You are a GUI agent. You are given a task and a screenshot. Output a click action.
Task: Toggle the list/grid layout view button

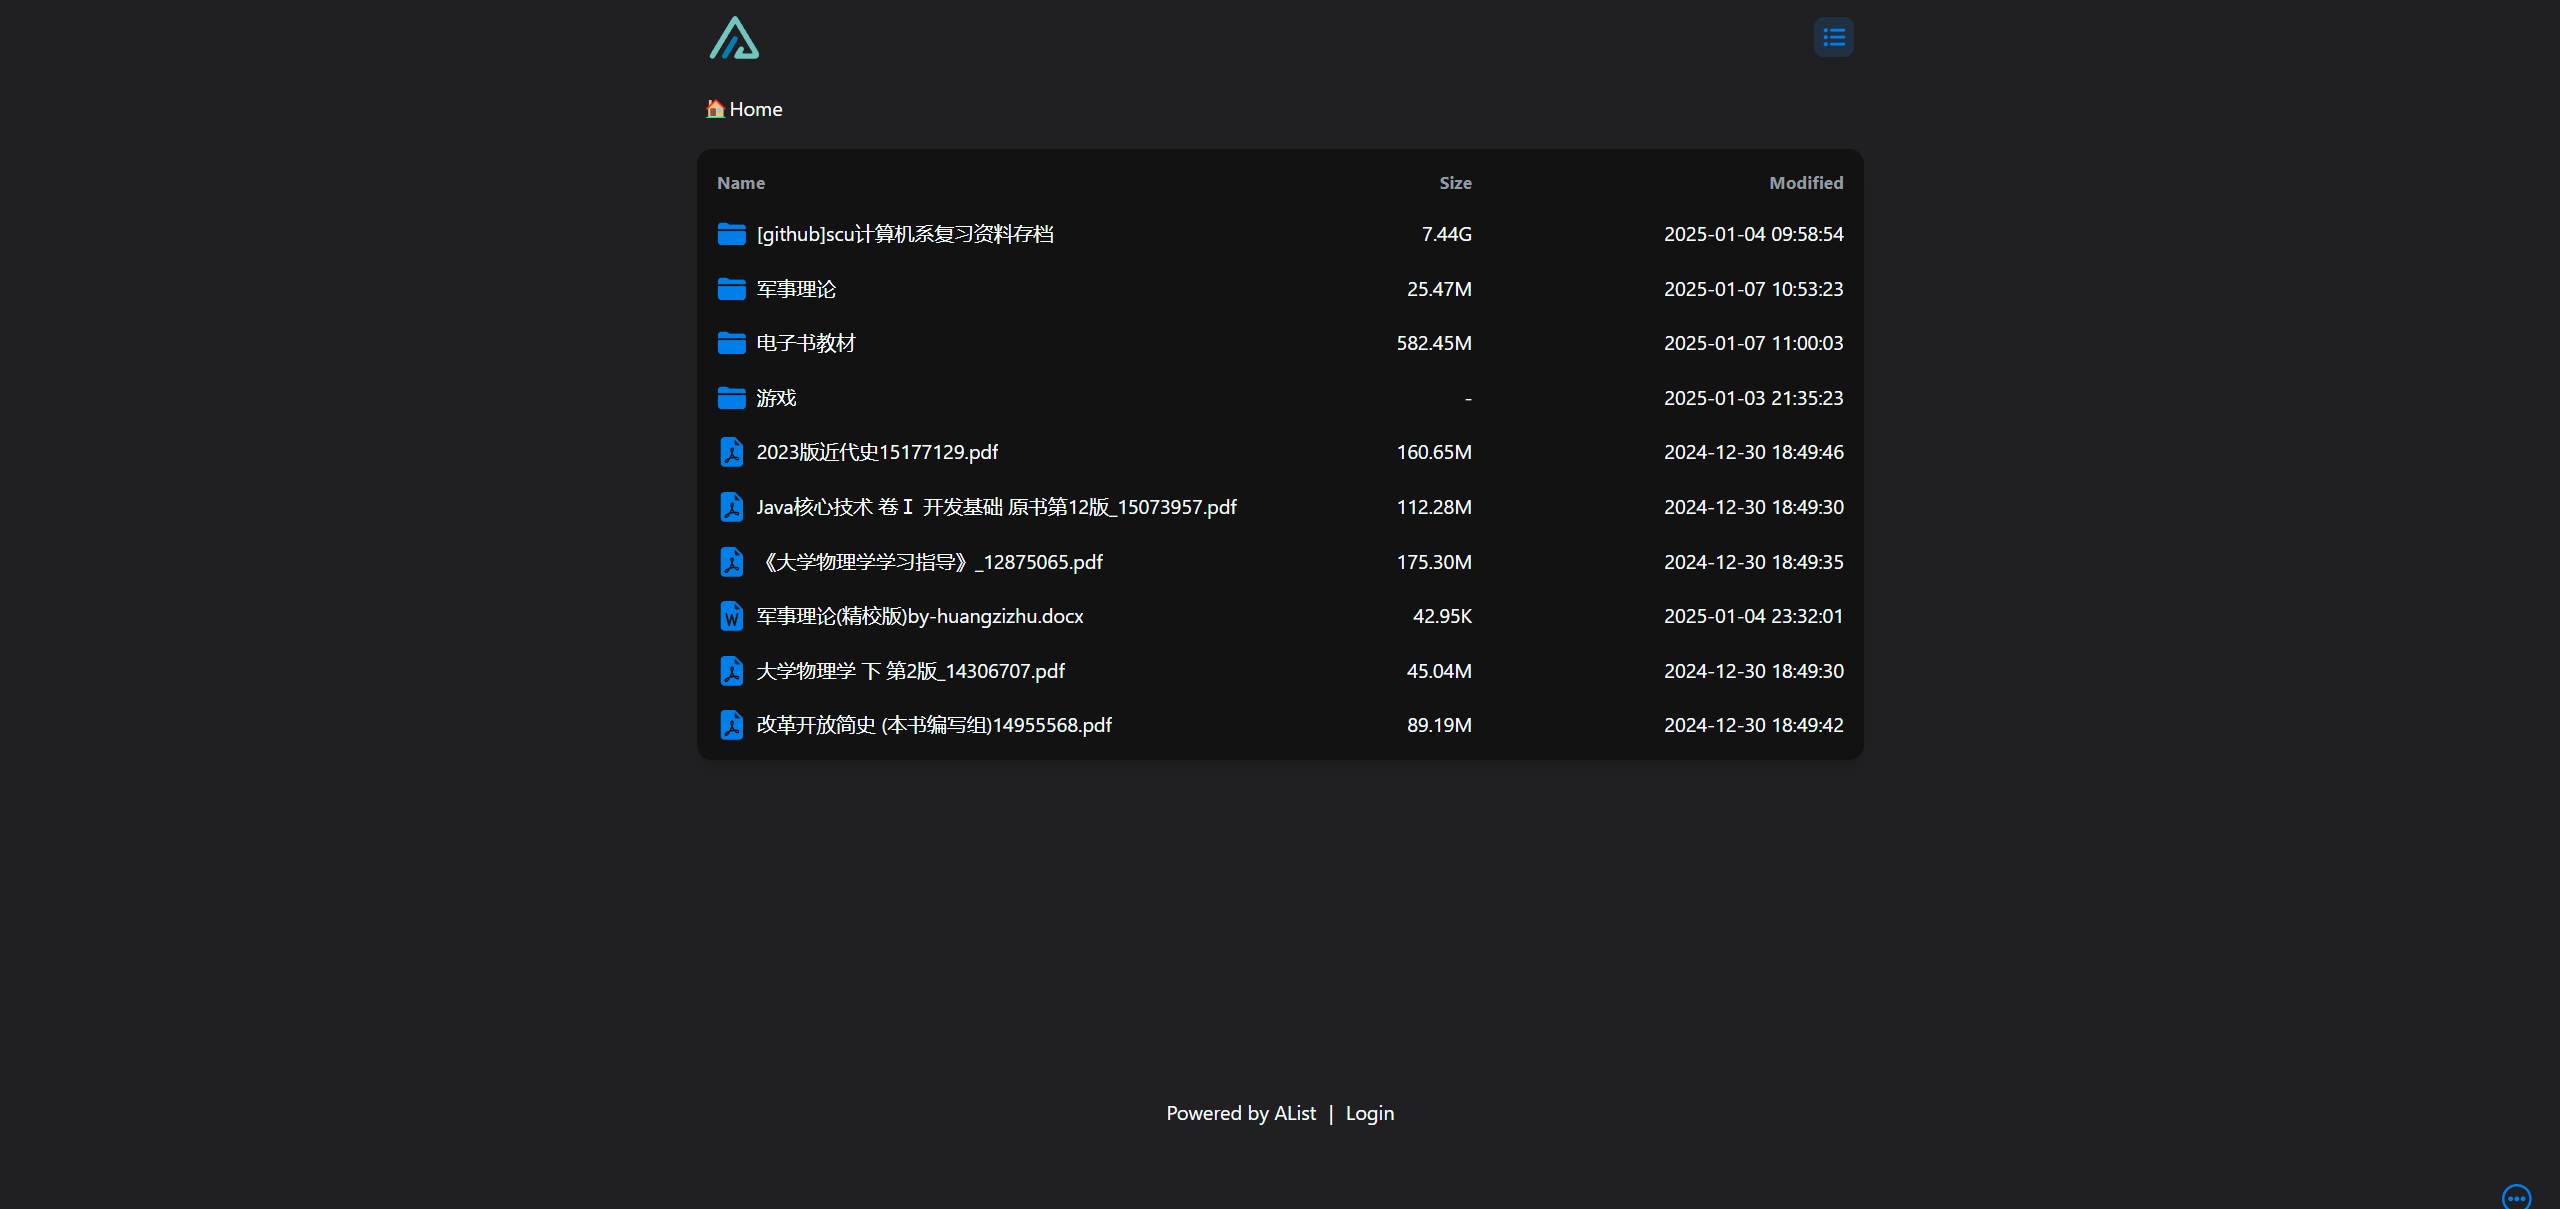pyautogui.click(x=1833, y=38)
